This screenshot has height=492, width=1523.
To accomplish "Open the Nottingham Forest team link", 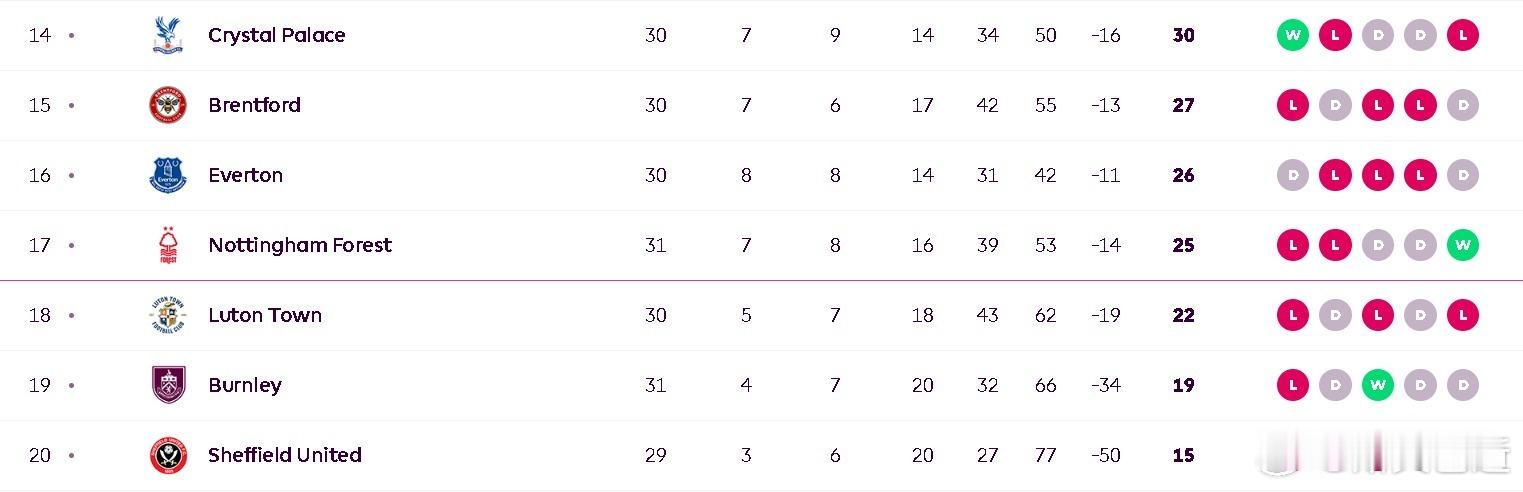I will pyautogui.click(x=300, y=245).
